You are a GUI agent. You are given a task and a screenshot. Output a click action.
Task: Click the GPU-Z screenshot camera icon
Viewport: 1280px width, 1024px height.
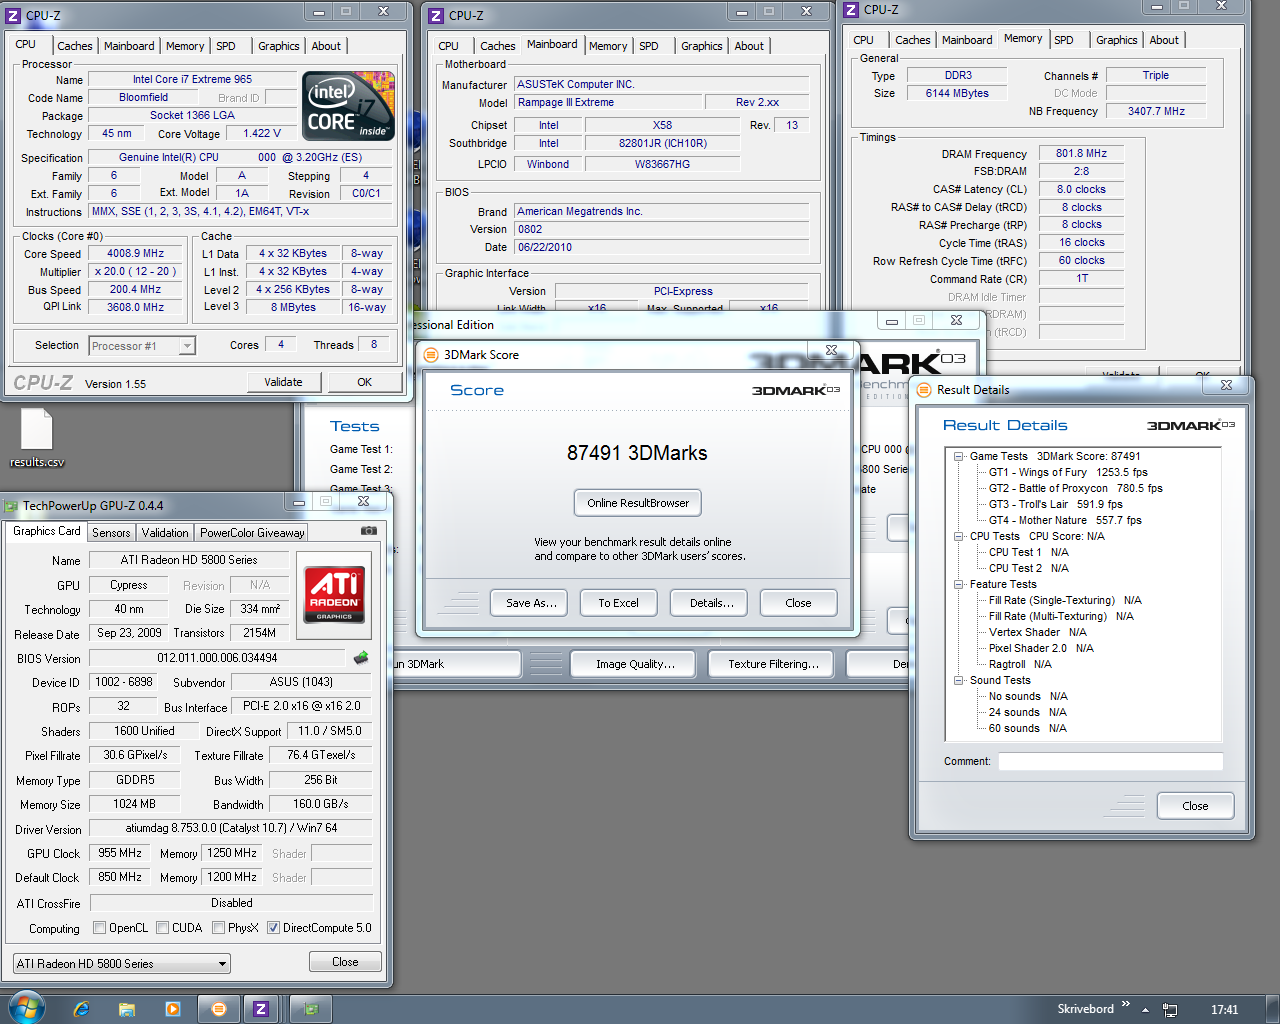point(369,531)
